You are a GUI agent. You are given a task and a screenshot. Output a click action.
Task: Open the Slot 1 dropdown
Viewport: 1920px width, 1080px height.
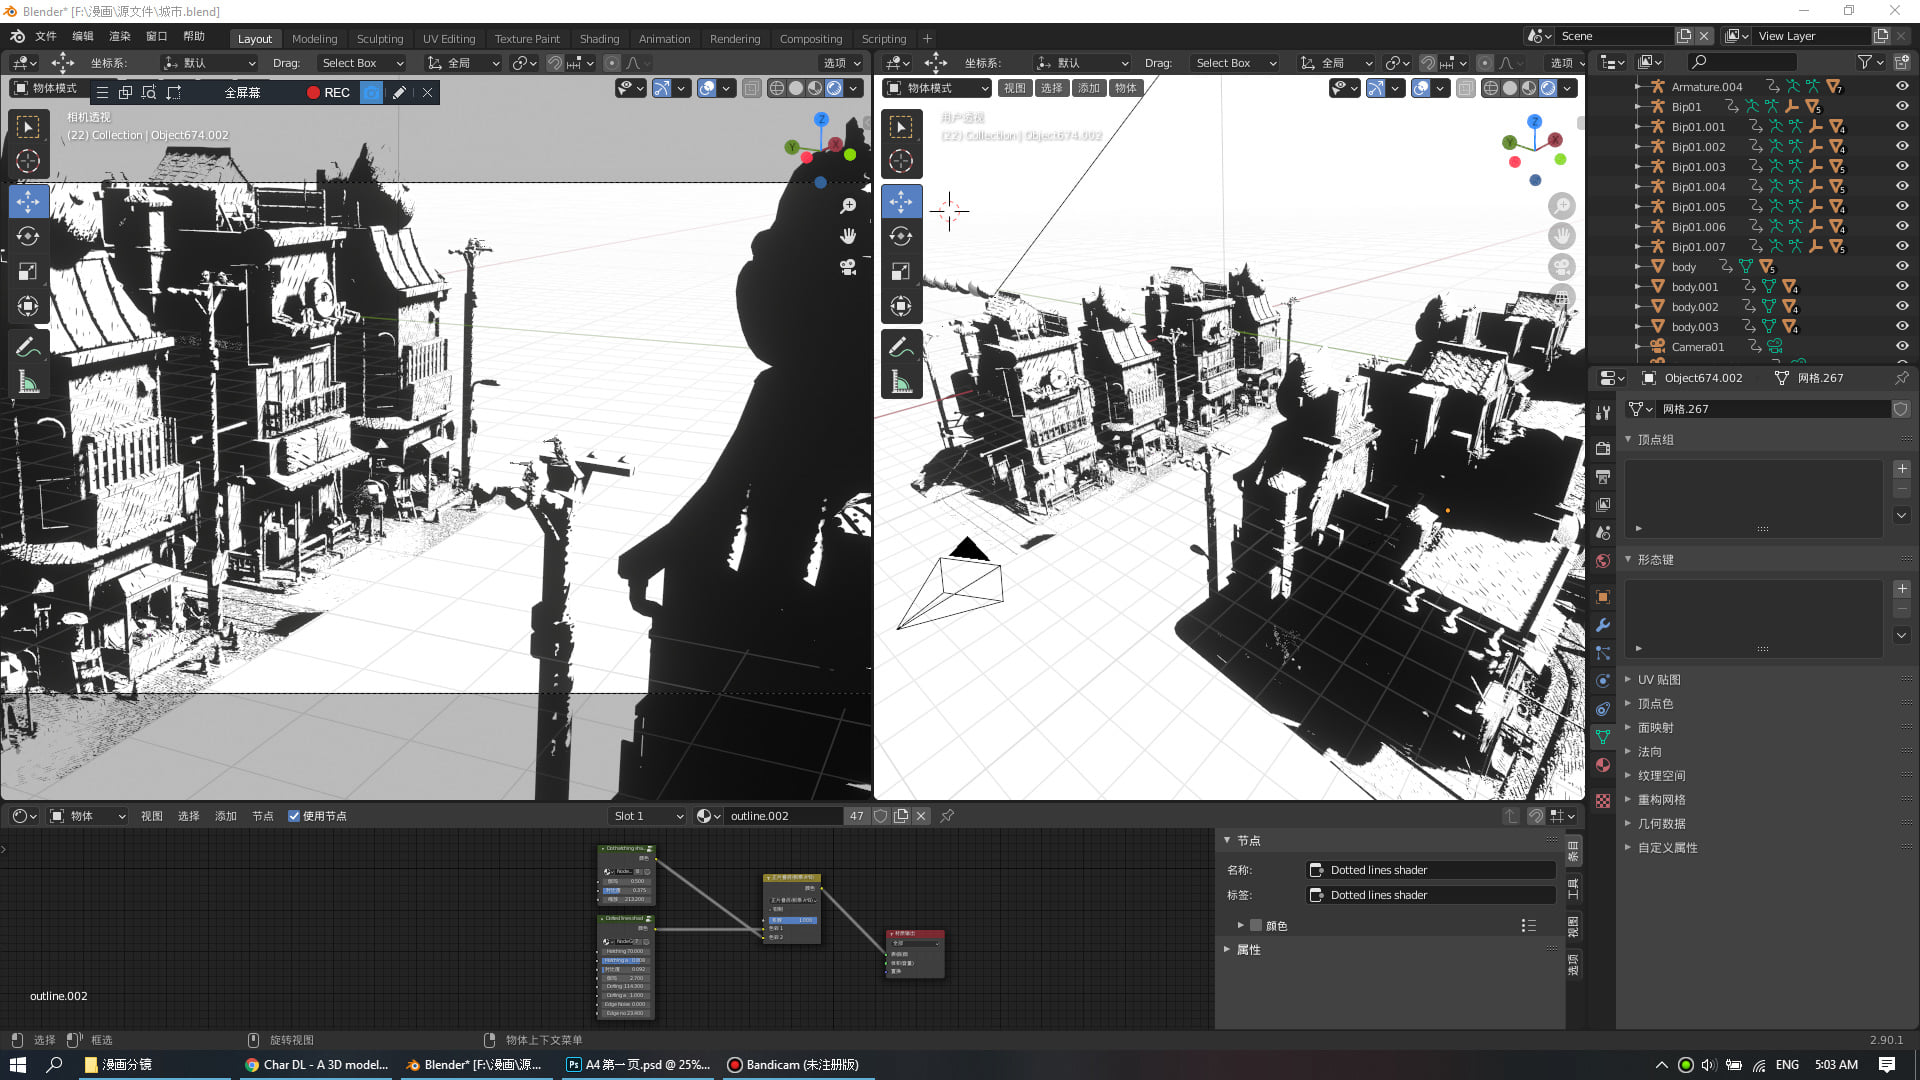(648, 816)
